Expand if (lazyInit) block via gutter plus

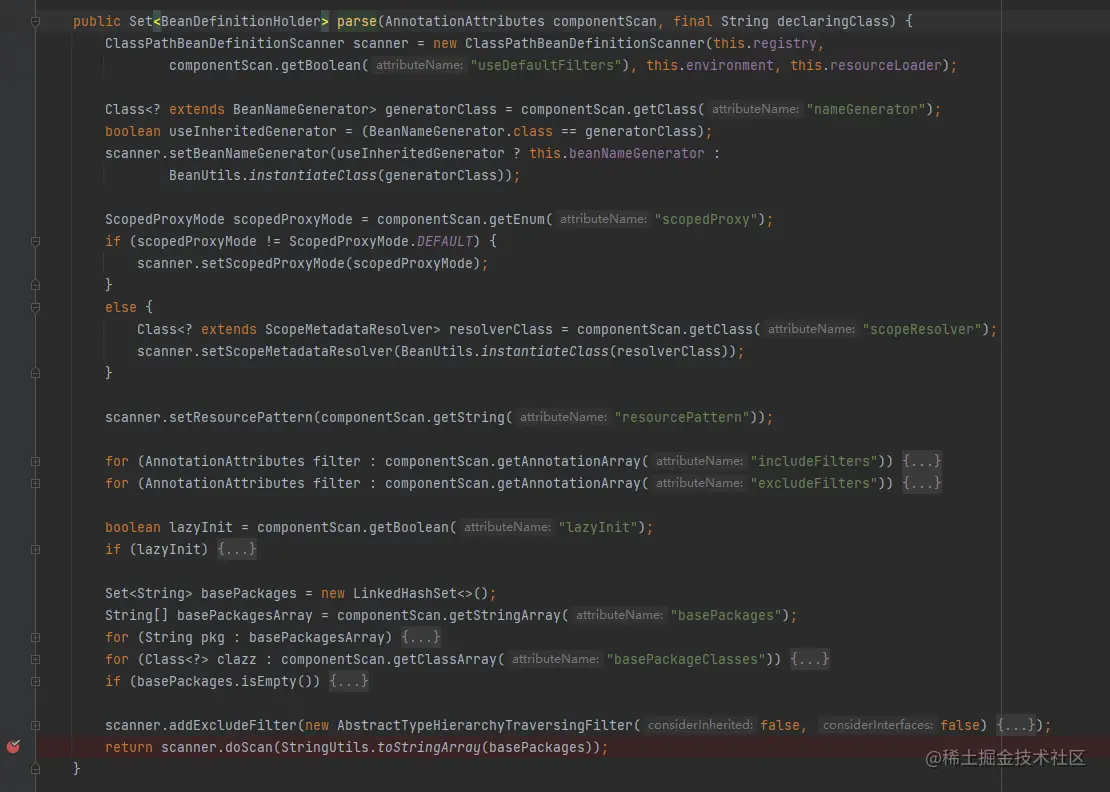[x=35, y=549]
